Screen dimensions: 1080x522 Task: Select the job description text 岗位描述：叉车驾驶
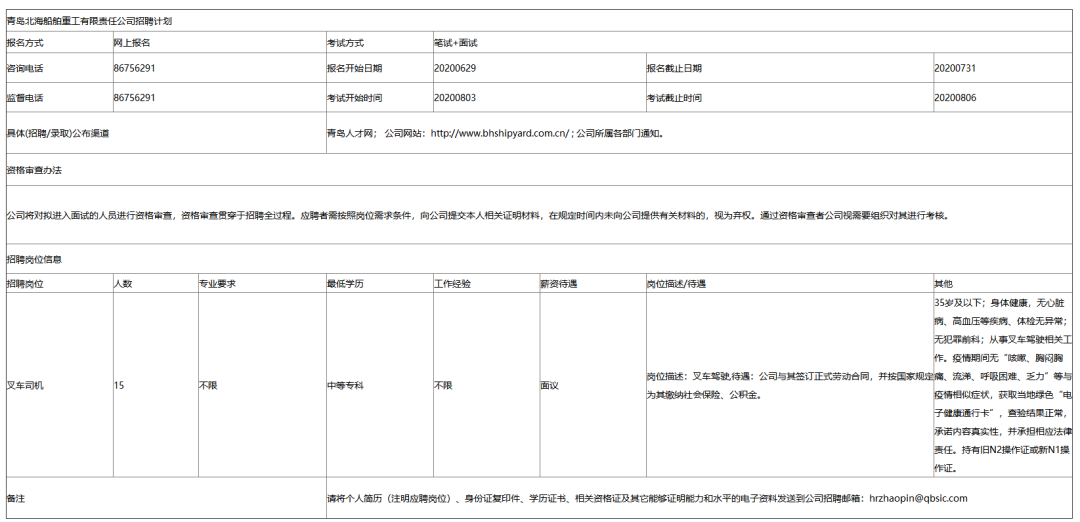point(789,386)
